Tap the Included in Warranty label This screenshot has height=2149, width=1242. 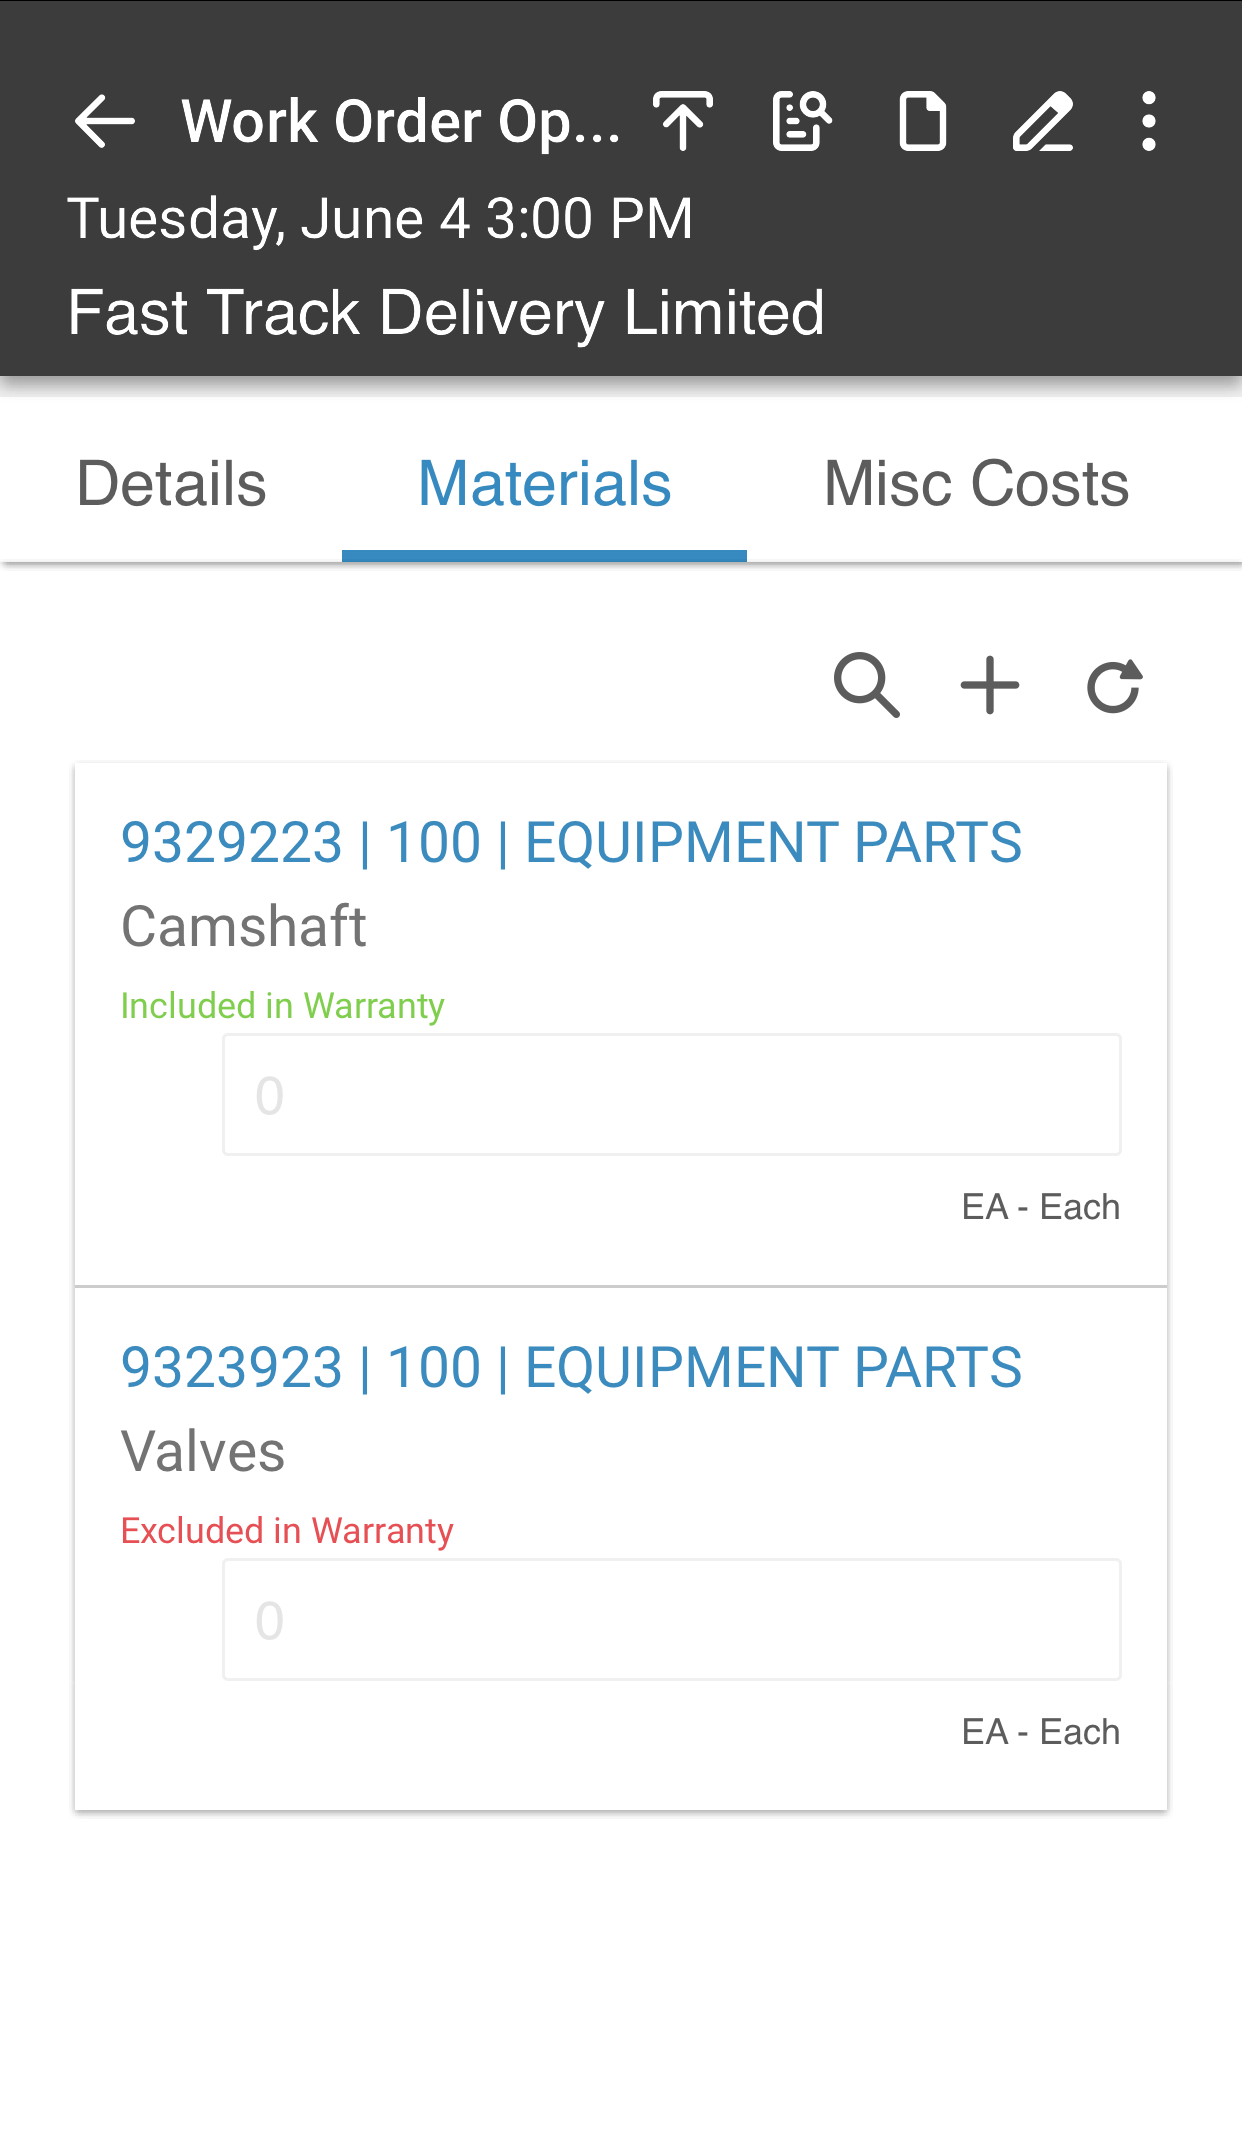pyautogui.click(x=283, y=1006)
